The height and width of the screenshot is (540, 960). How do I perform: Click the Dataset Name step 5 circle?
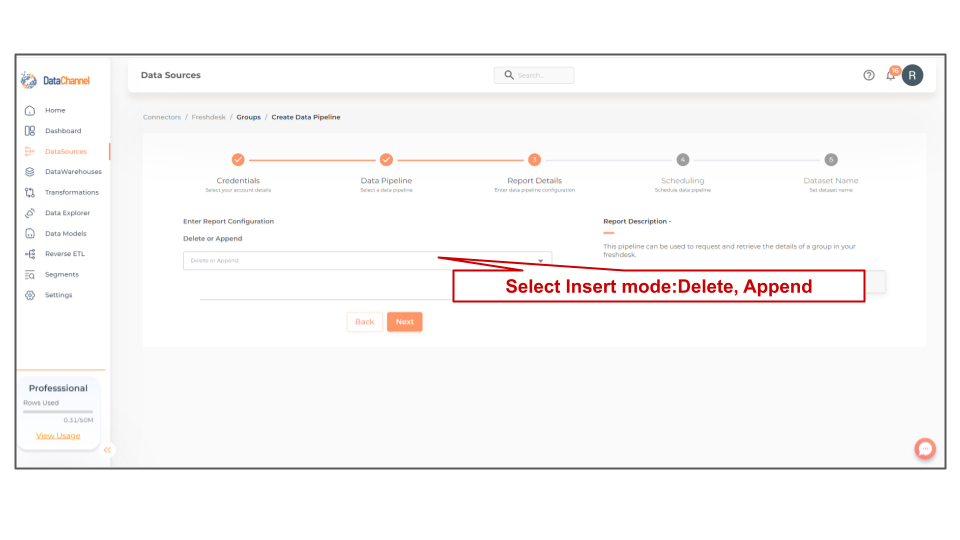coord(831,160)
